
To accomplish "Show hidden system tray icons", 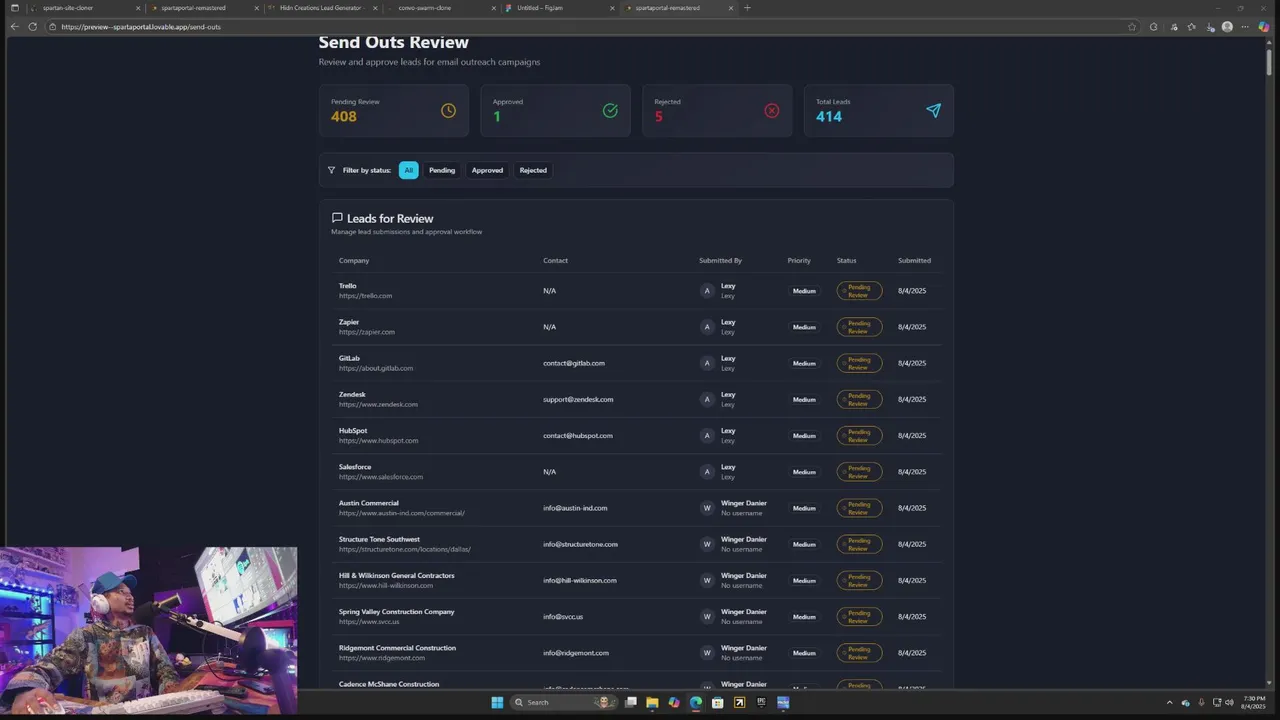I will 1169,702.
